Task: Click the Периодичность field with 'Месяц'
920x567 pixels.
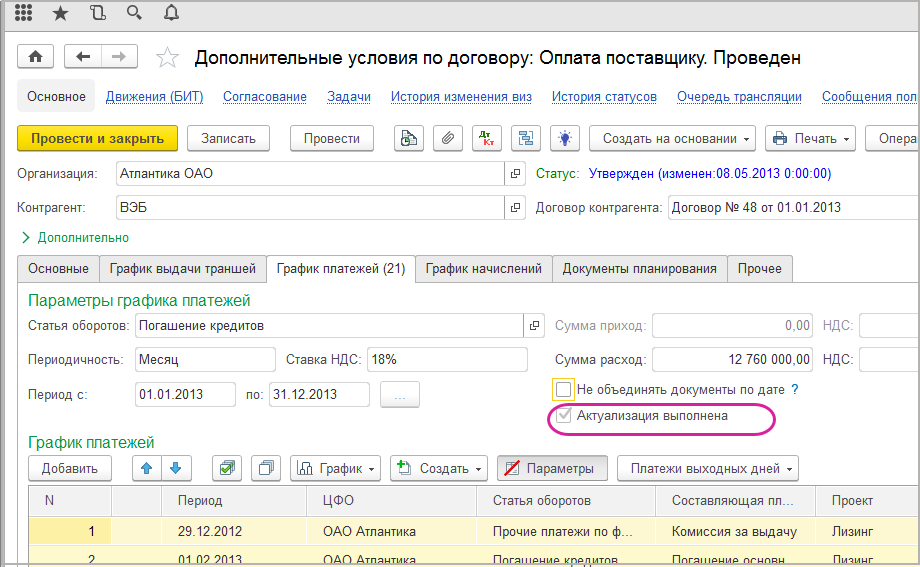Action: (x=203, y=359)
